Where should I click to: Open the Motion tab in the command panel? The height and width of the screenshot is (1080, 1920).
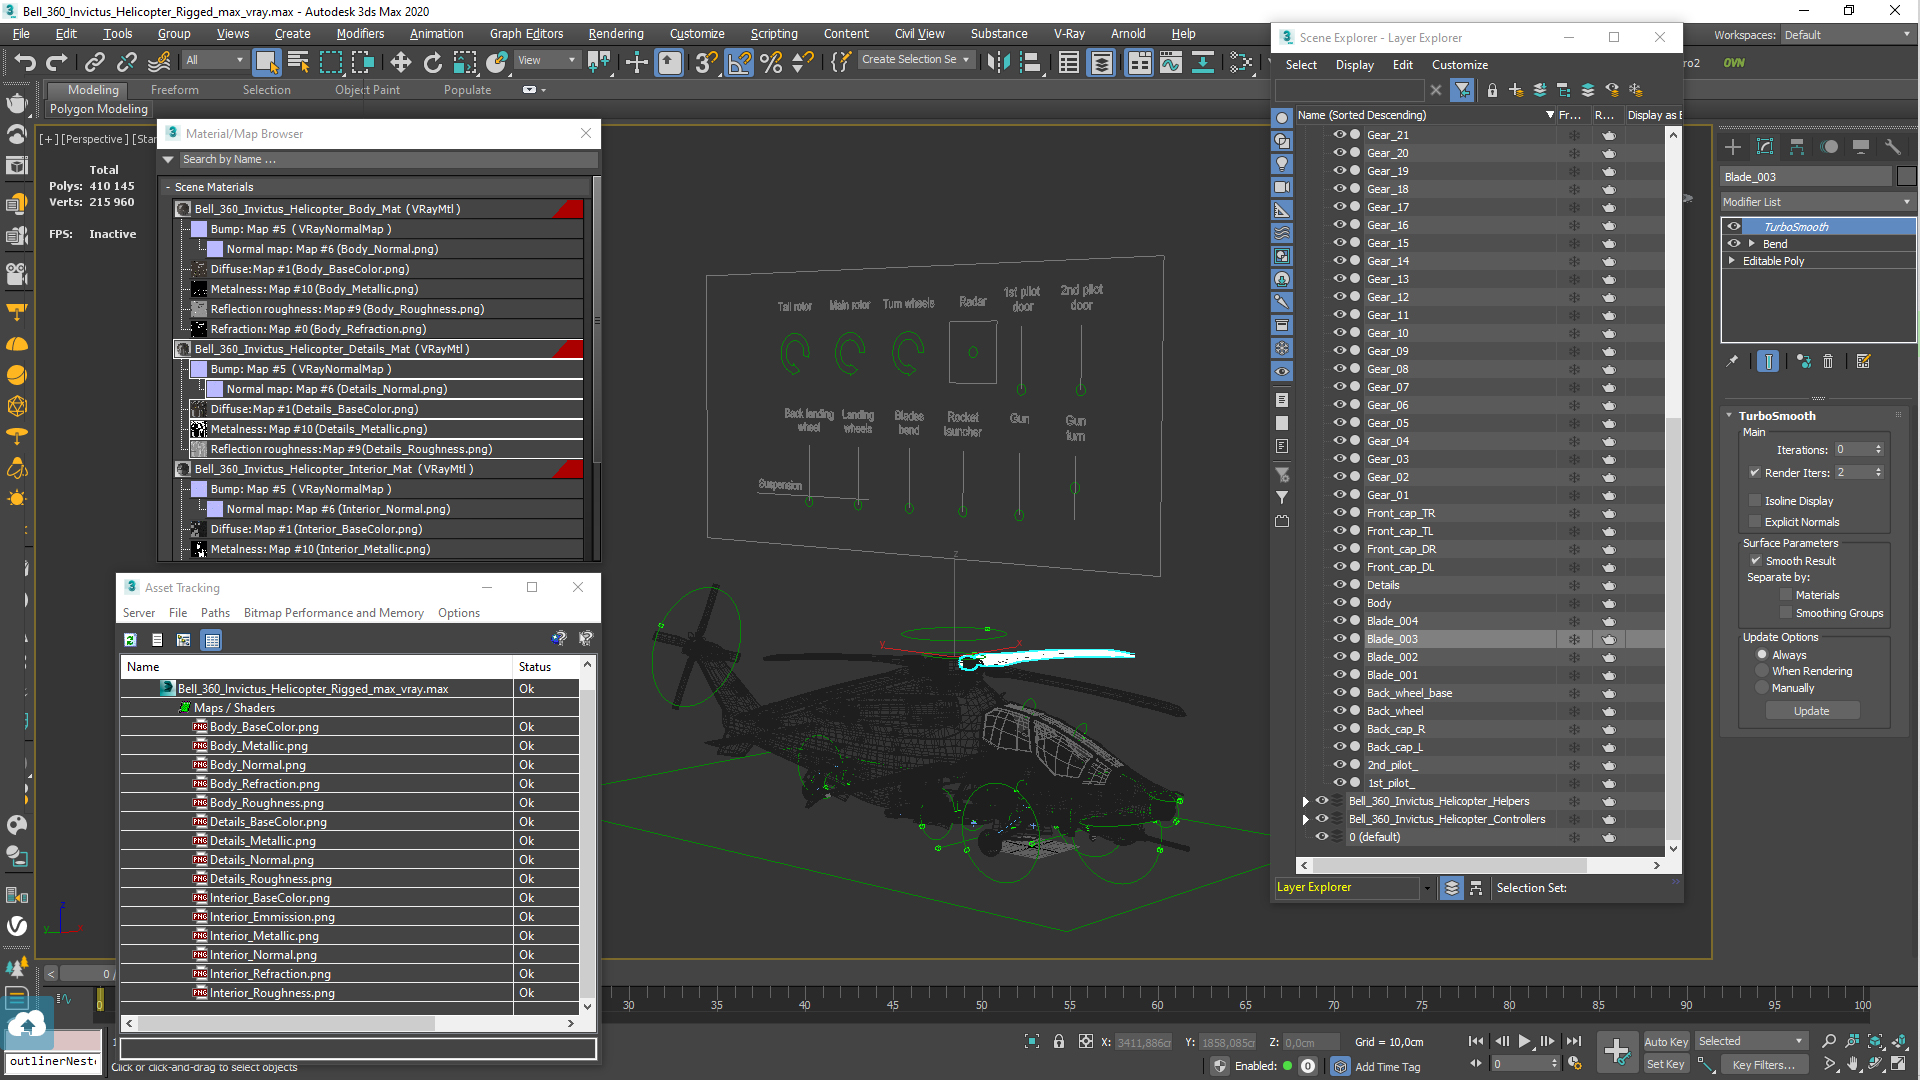1829,147
